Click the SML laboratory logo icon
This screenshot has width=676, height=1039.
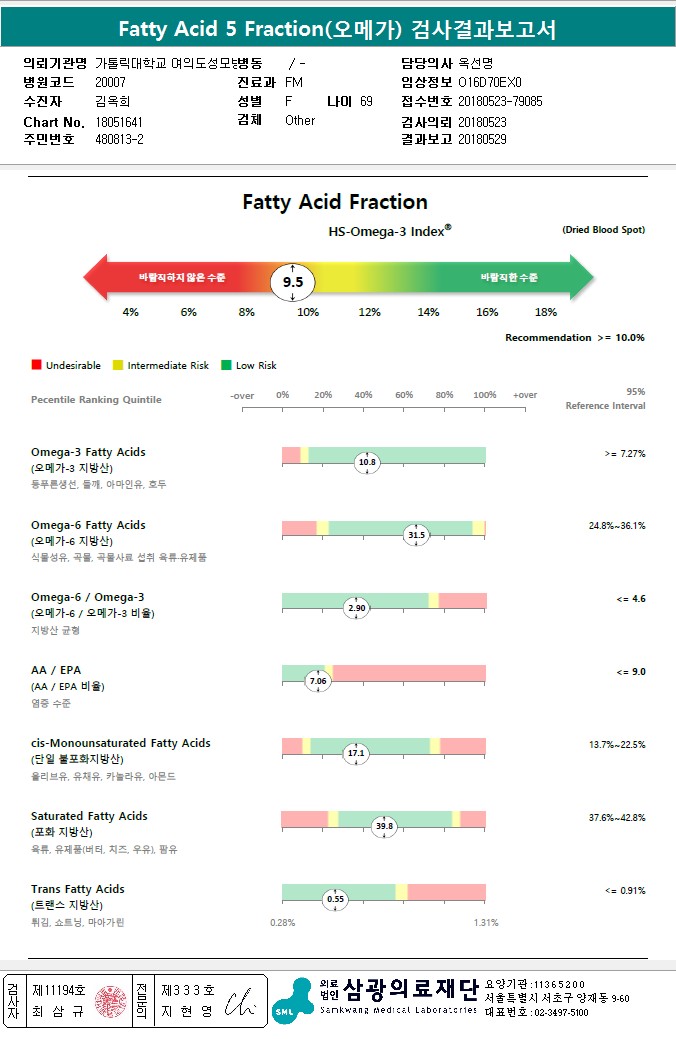click(x=292, y=1001)
